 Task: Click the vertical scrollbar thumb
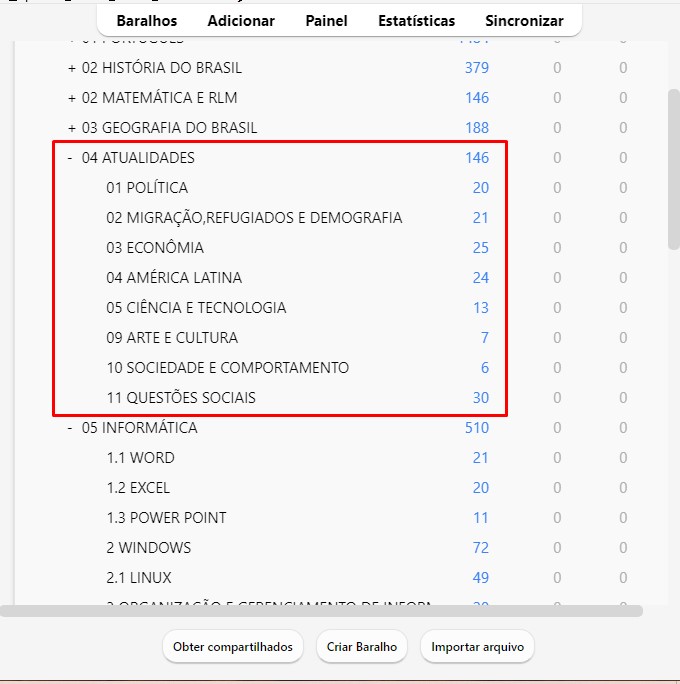coord(674,169)
